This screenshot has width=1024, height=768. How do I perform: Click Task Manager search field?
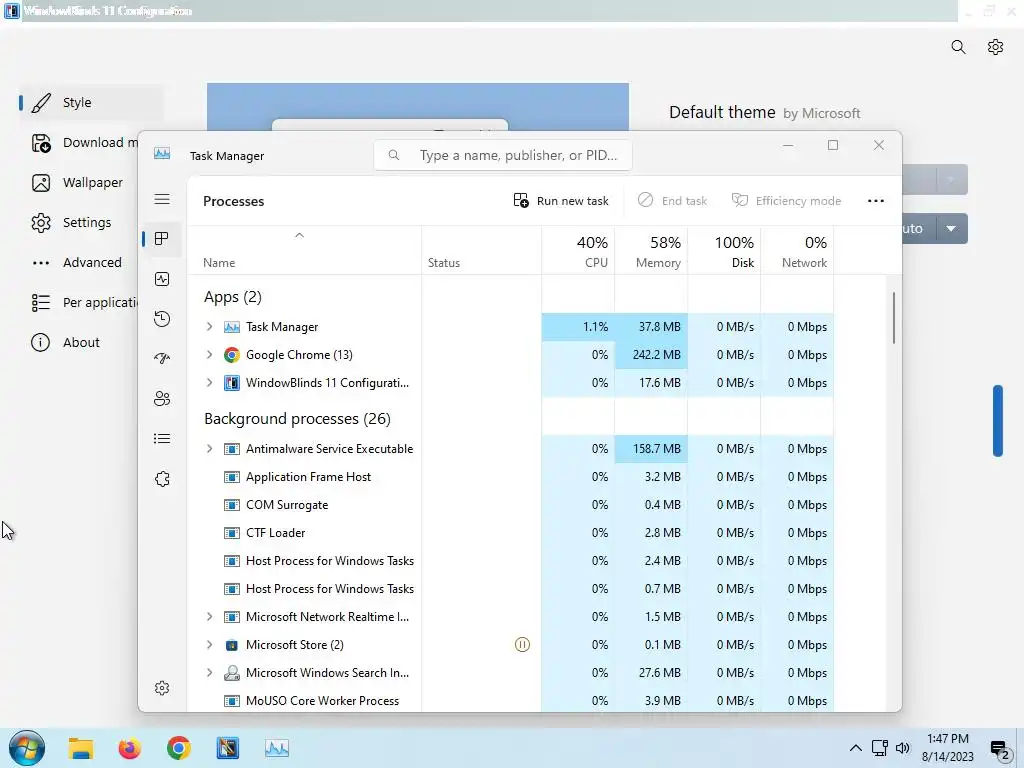tap(503, 155)
